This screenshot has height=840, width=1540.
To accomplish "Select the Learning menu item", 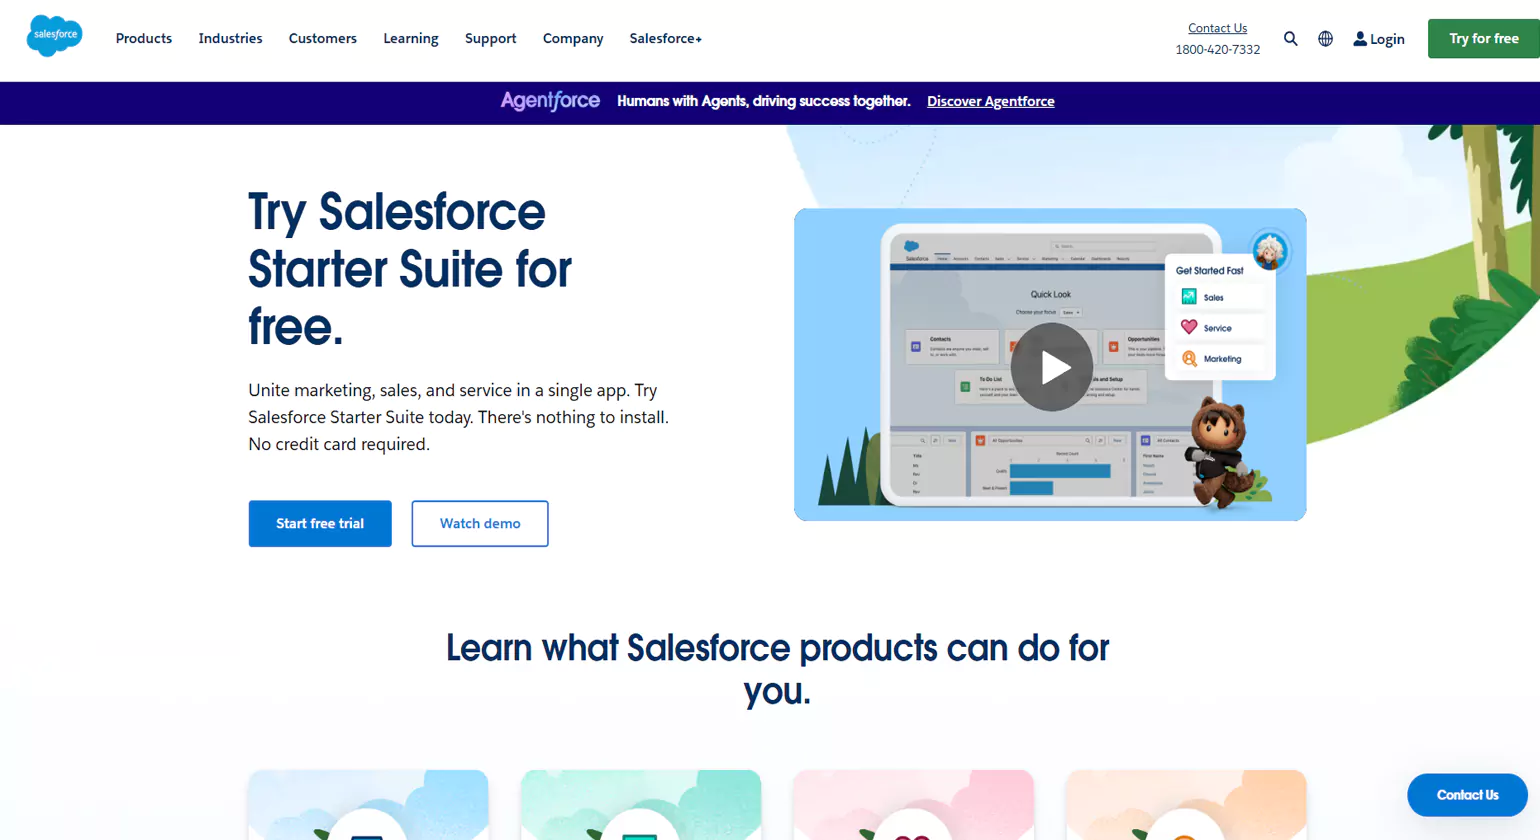I will (x=410, y=38).
